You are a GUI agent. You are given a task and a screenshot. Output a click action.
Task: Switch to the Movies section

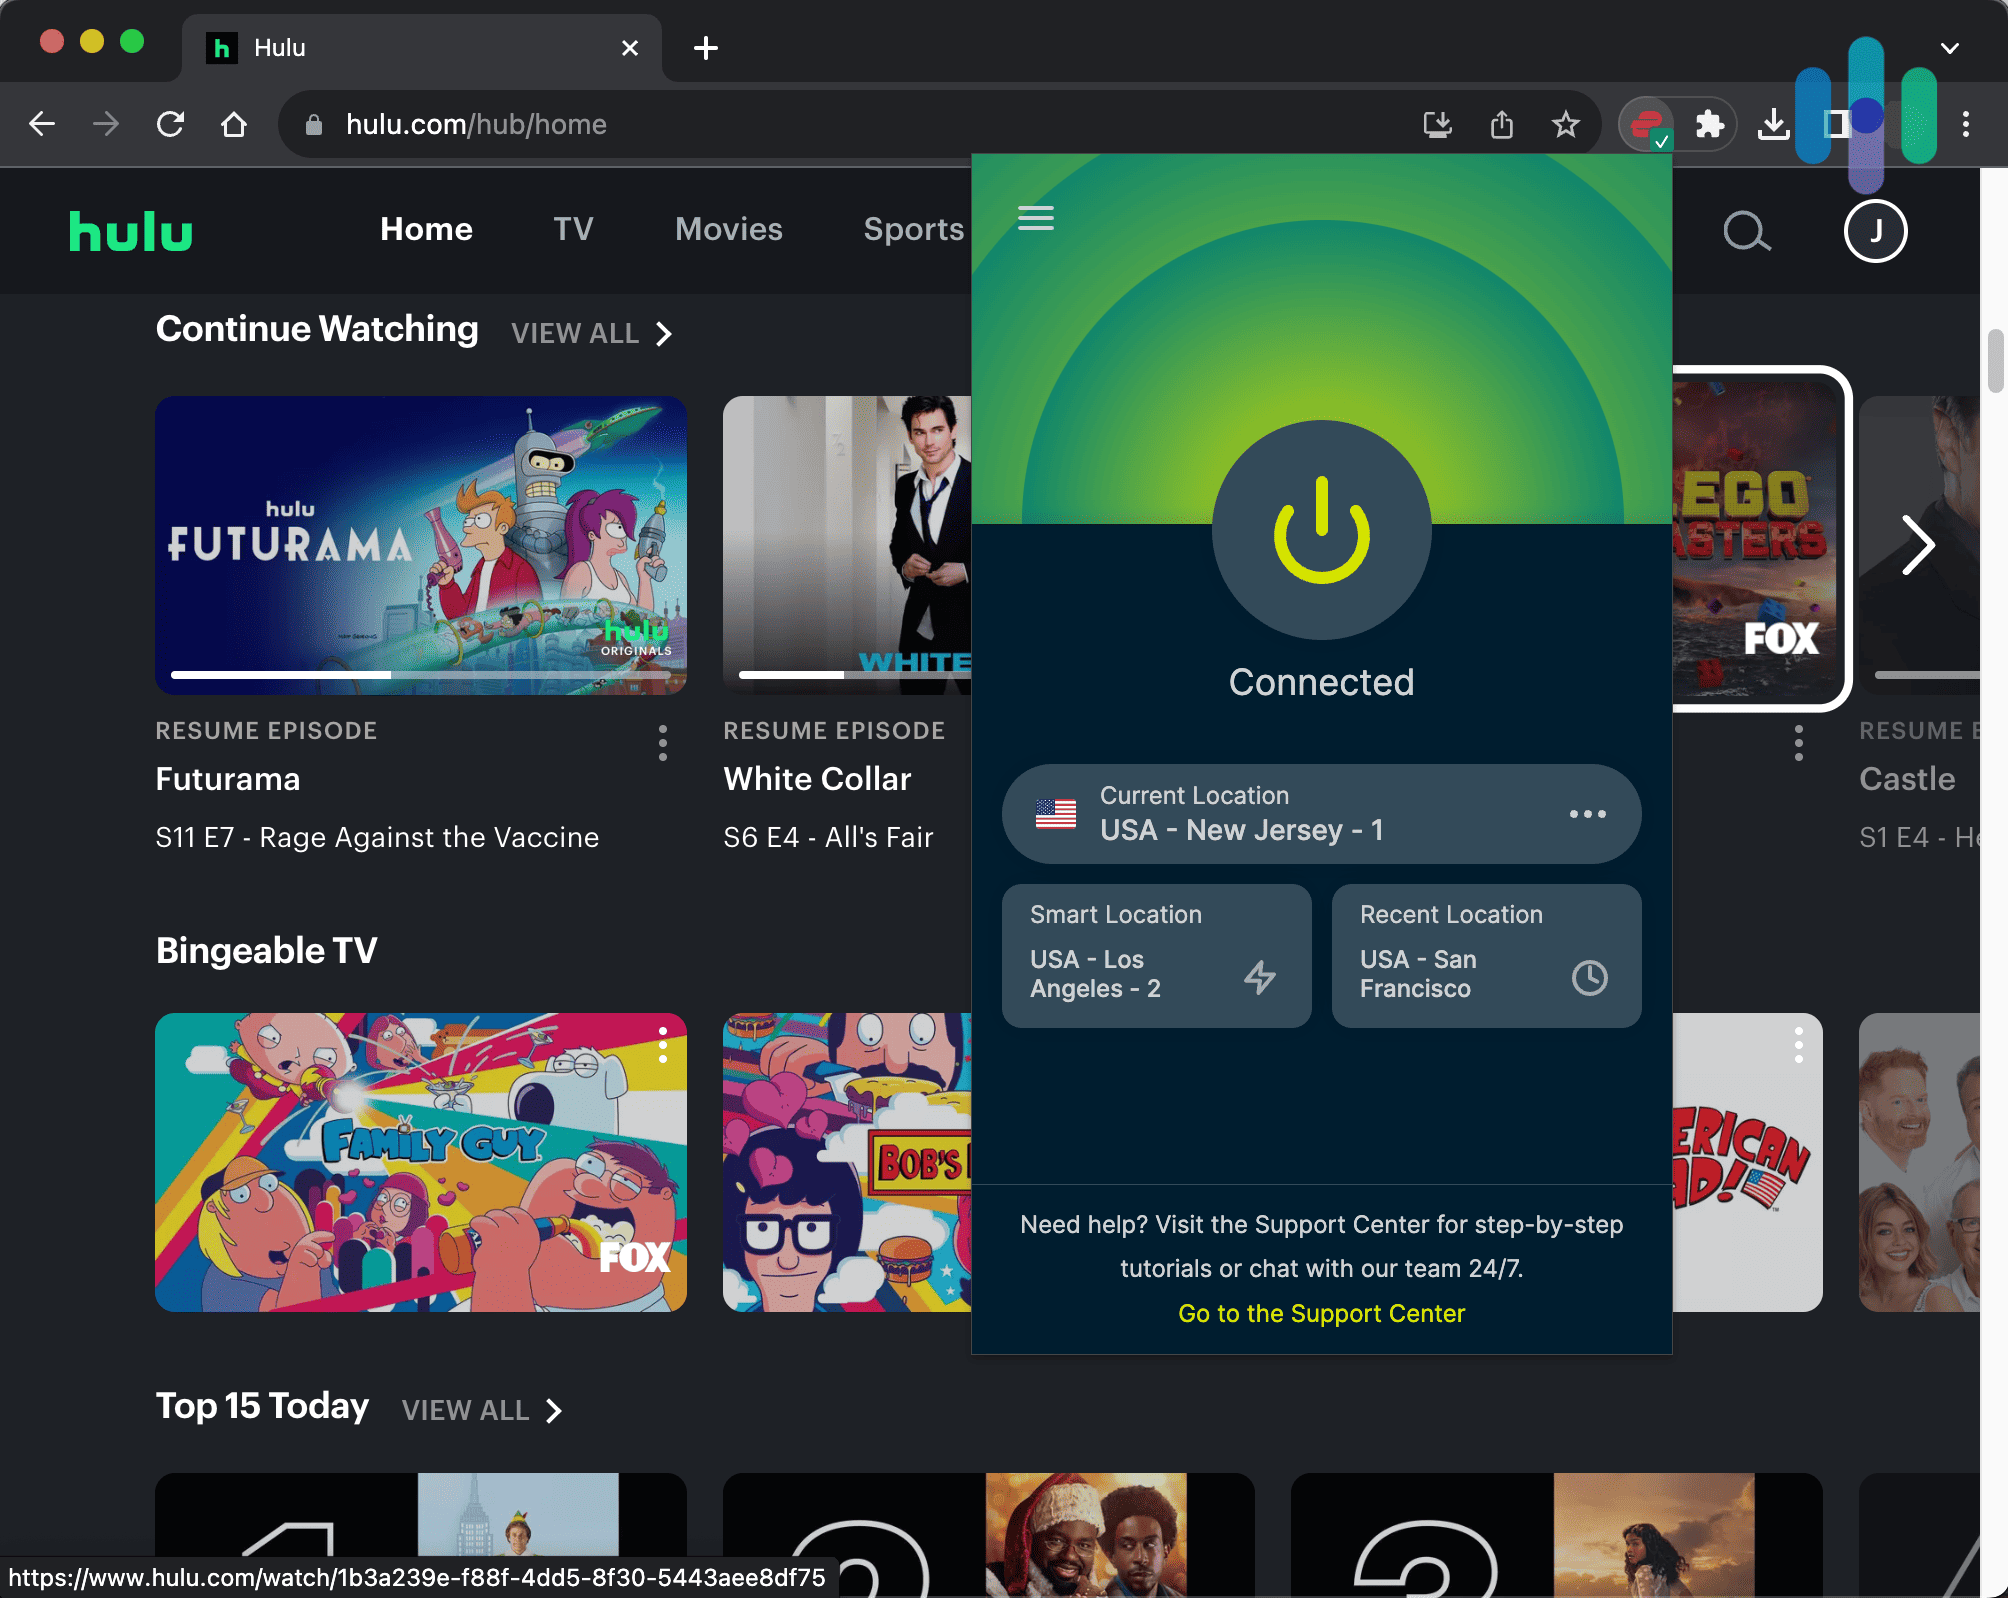click(728, 229)
